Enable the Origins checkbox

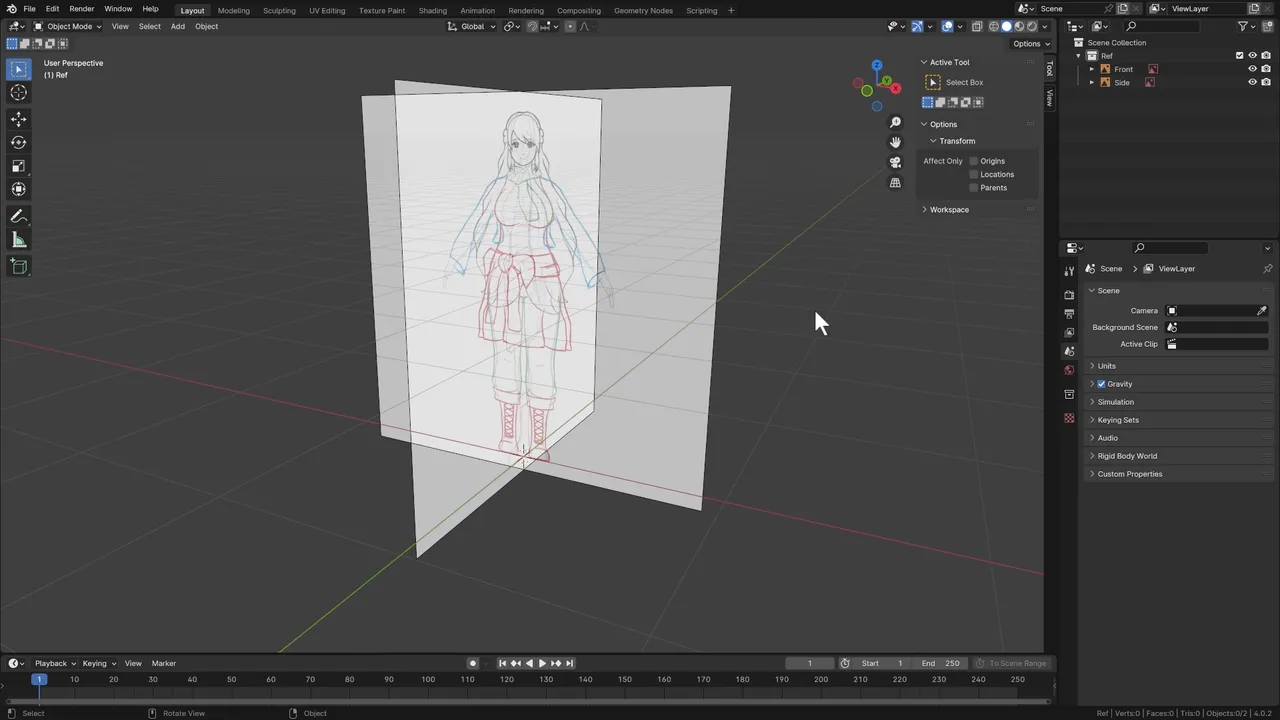pyautogui.click(x=973, y=161)
